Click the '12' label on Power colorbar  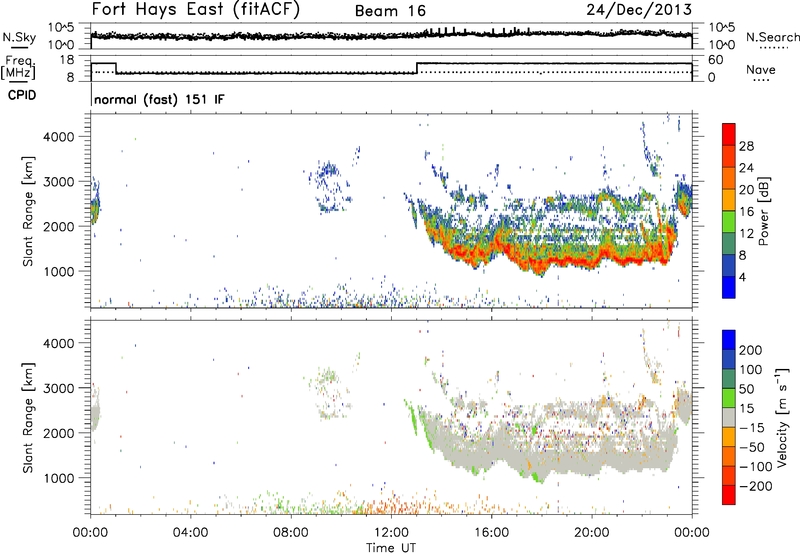pyautogui.click(x=746, y=234)
